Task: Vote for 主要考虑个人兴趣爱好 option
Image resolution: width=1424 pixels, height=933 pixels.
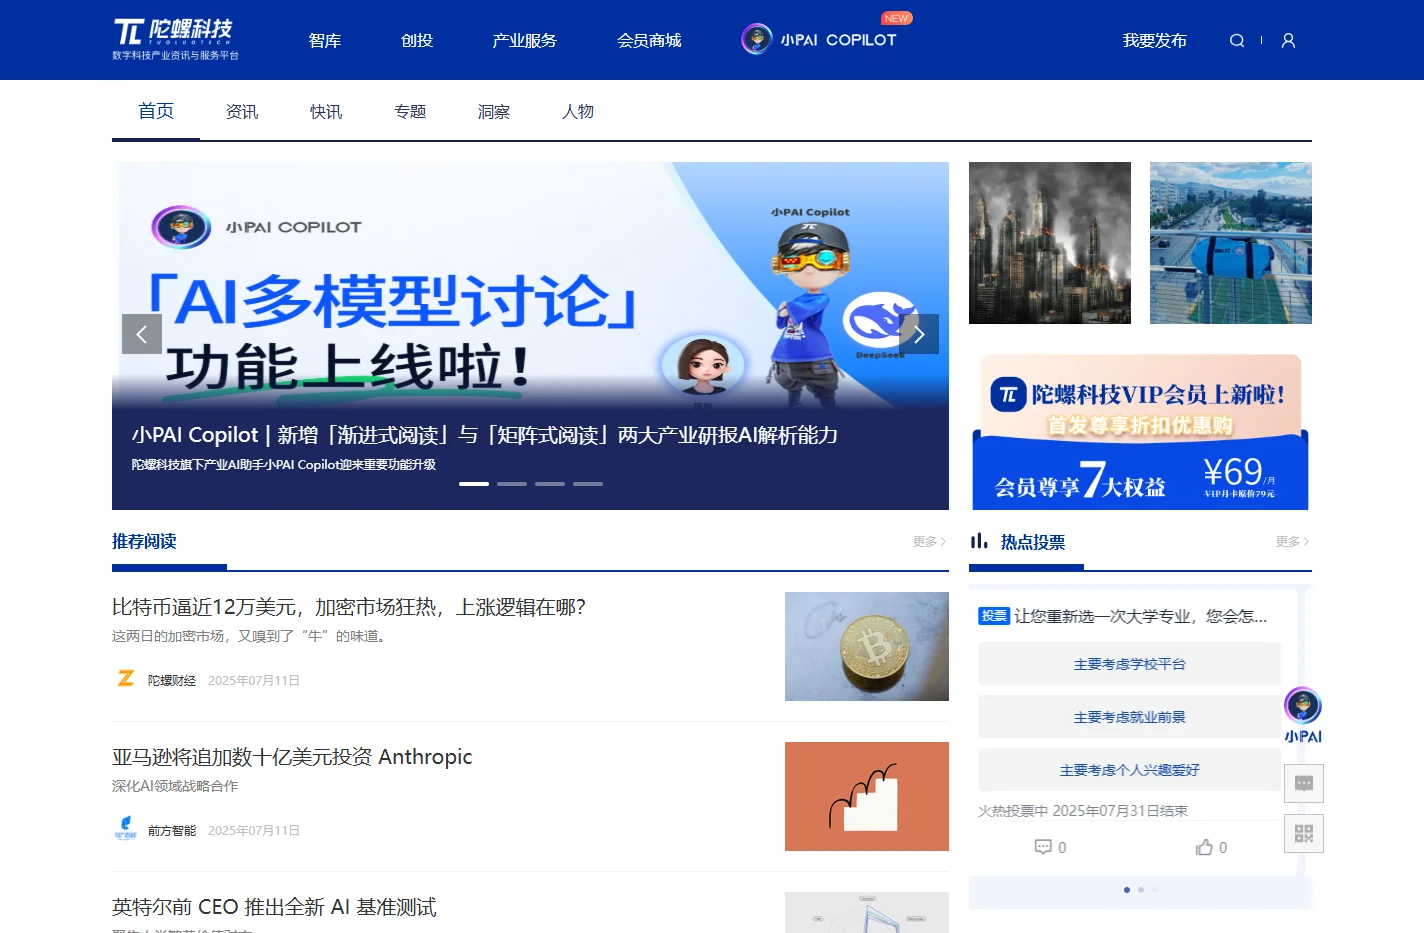Action: 1129,770
